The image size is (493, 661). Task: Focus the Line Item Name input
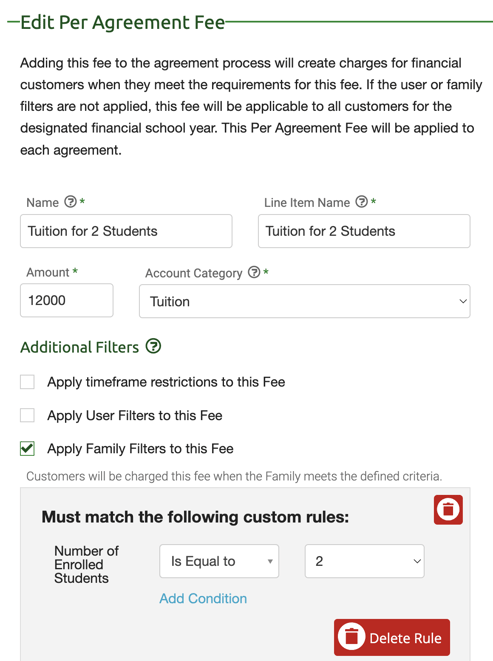pyautogui.click(x=364, y=231)
